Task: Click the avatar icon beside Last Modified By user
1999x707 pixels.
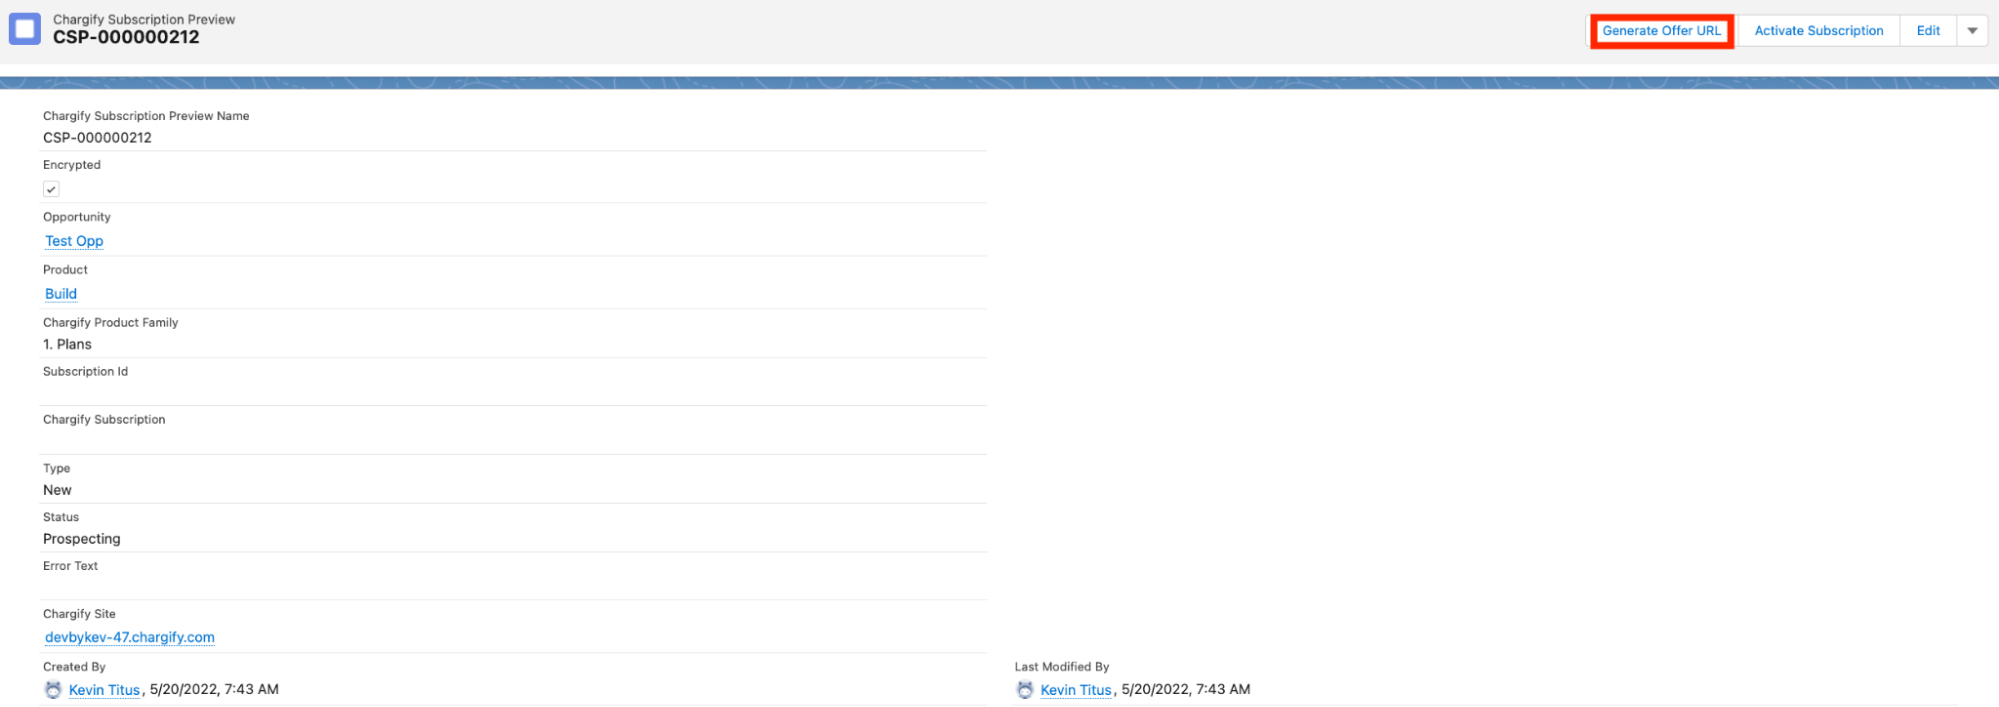Action: tap(1025, 690)
